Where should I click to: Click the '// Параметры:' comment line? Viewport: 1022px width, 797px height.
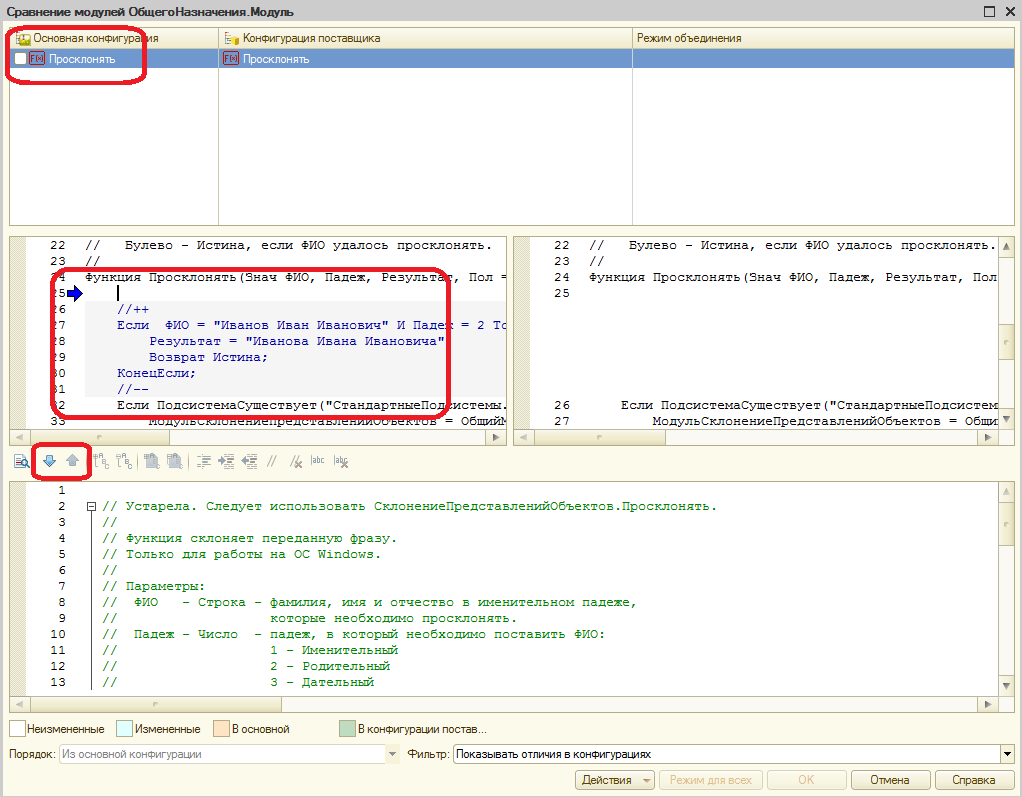pyautogui.click(x=154, y=587)
